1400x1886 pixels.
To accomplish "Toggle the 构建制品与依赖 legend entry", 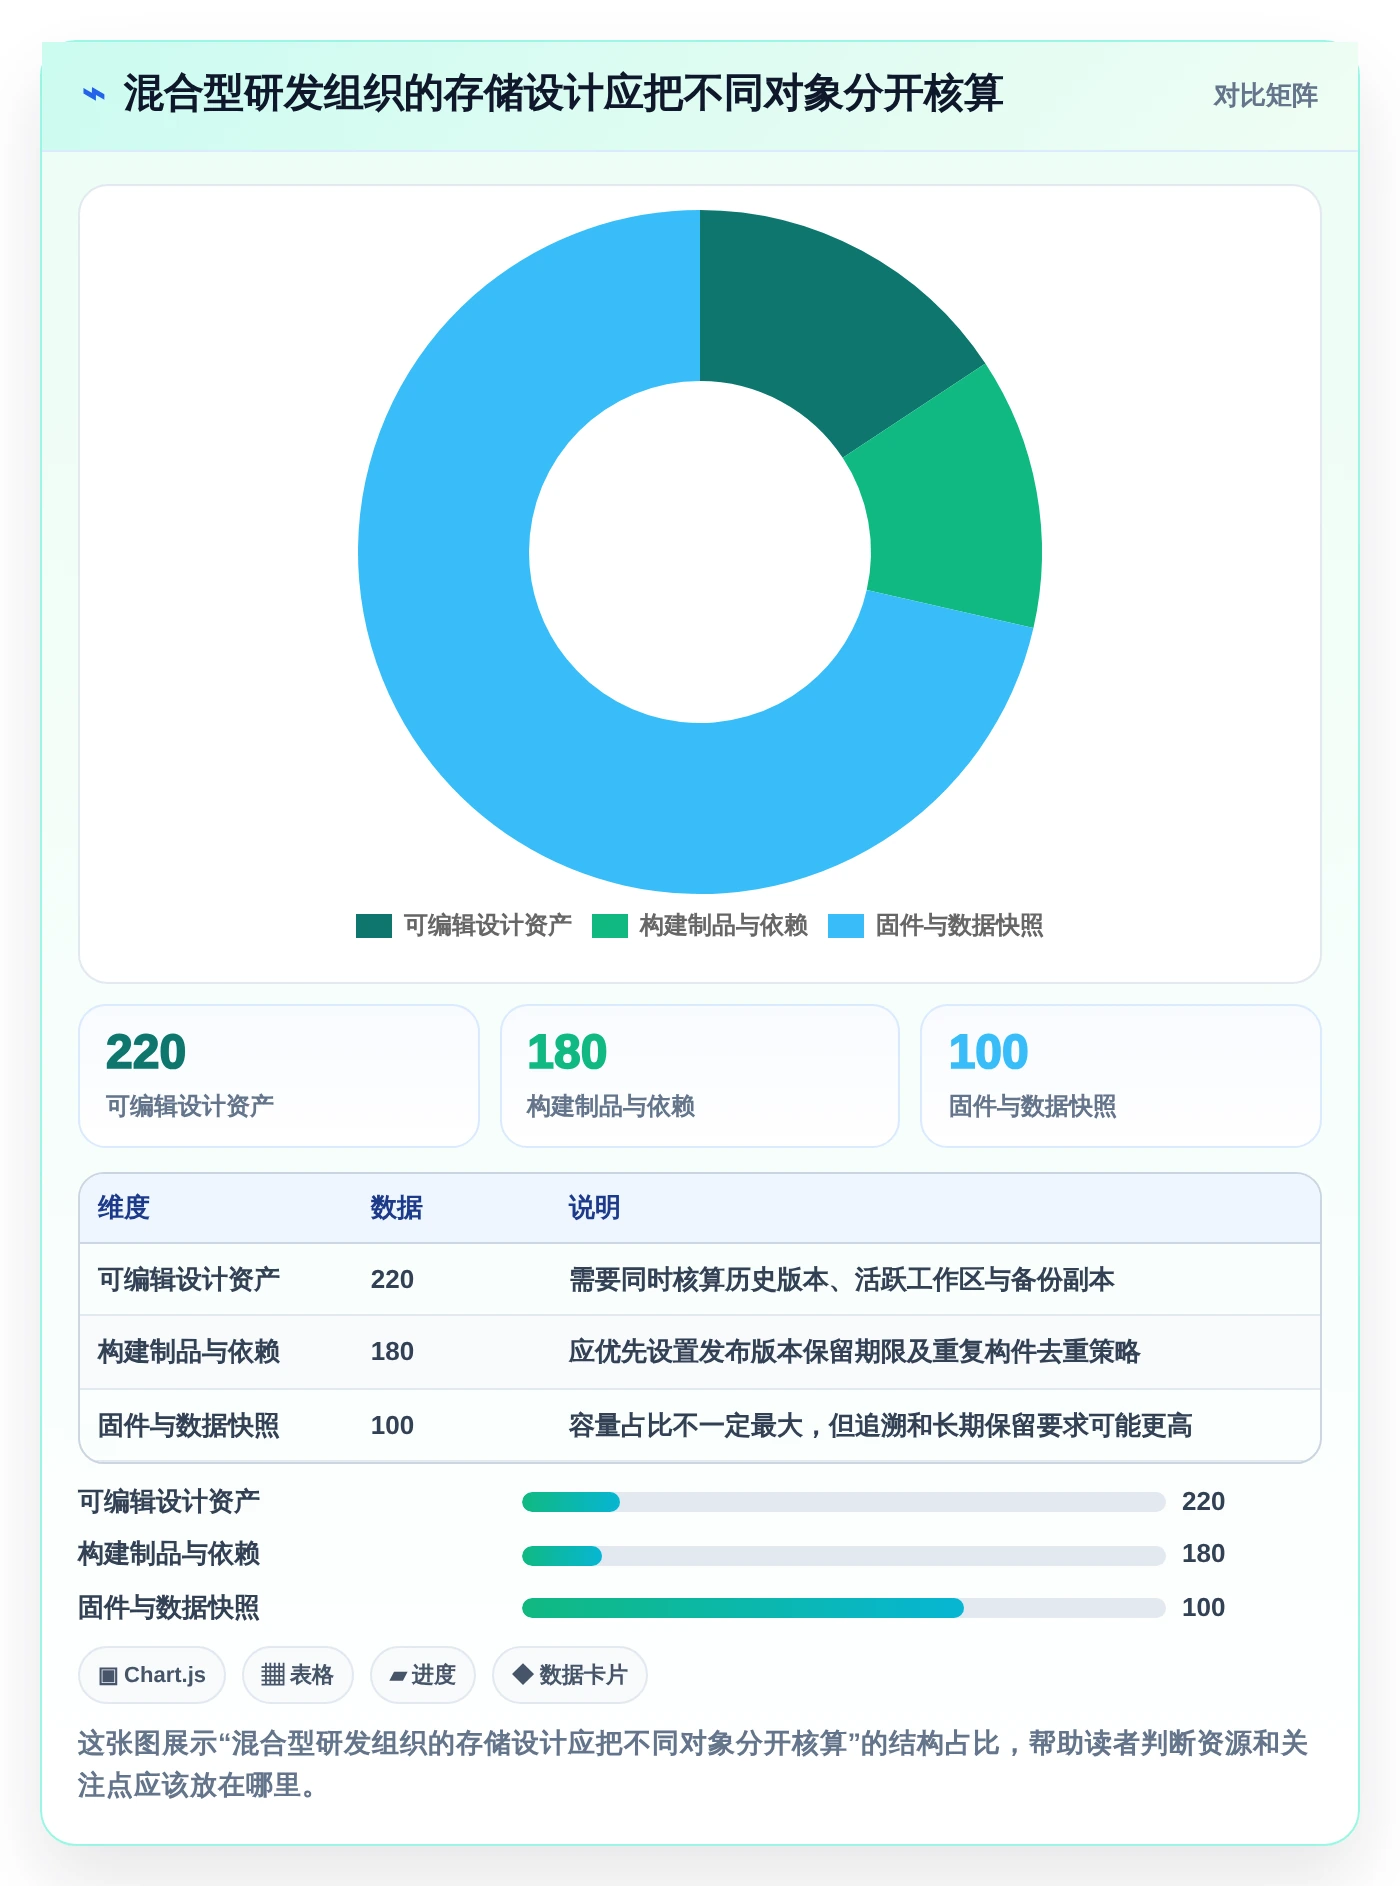I will (700, 925).
